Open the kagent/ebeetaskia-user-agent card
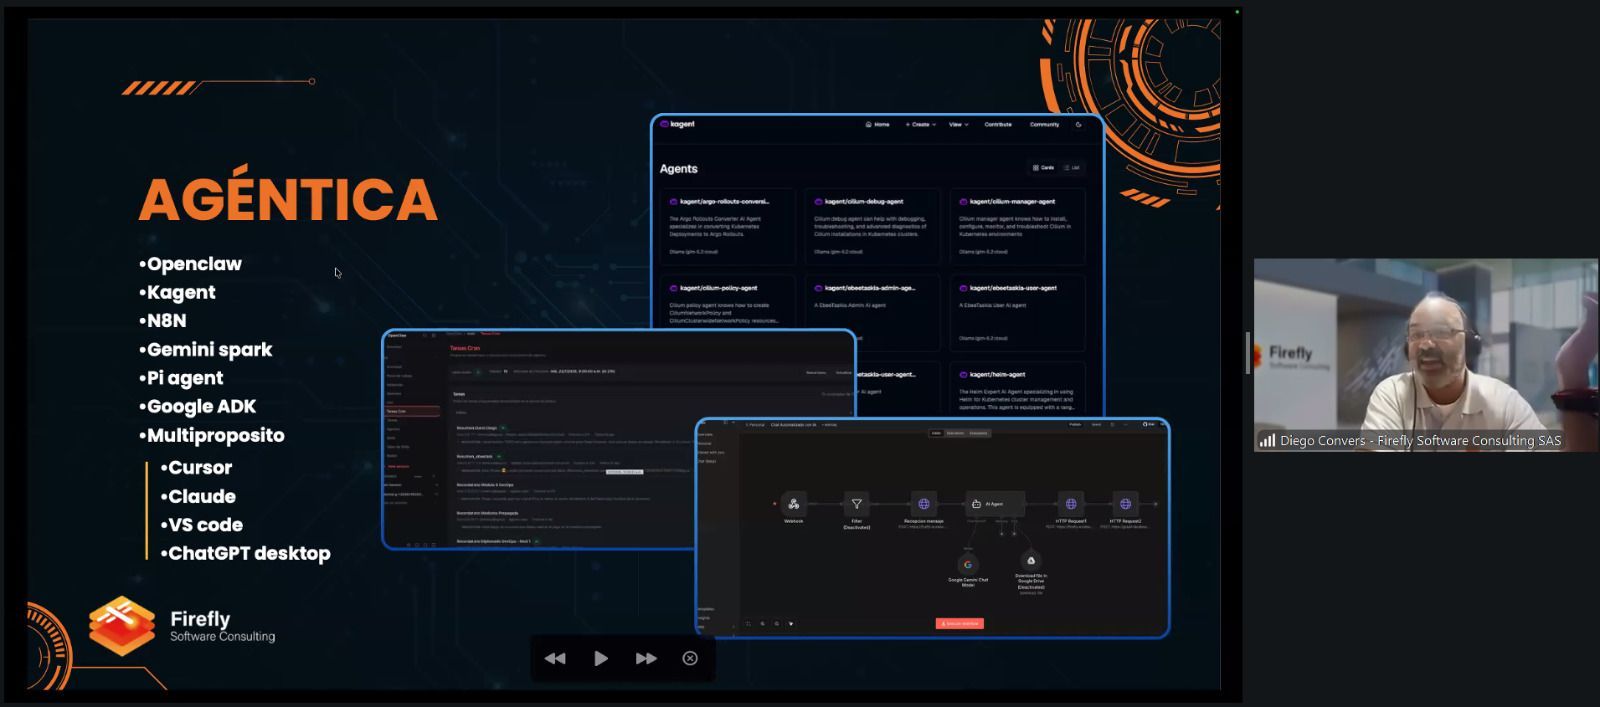 tap(1017, 312)
